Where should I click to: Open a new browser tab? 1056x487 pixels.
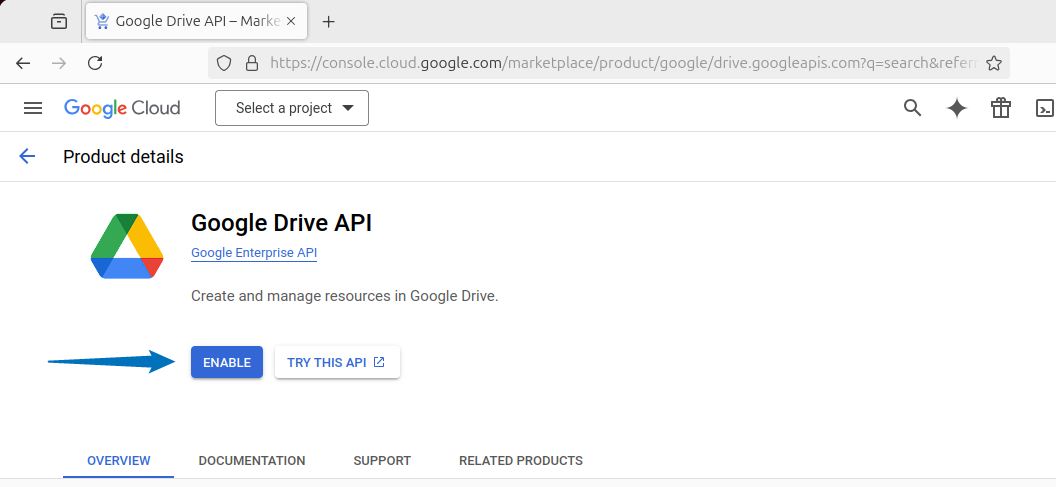tap(328, 22)
